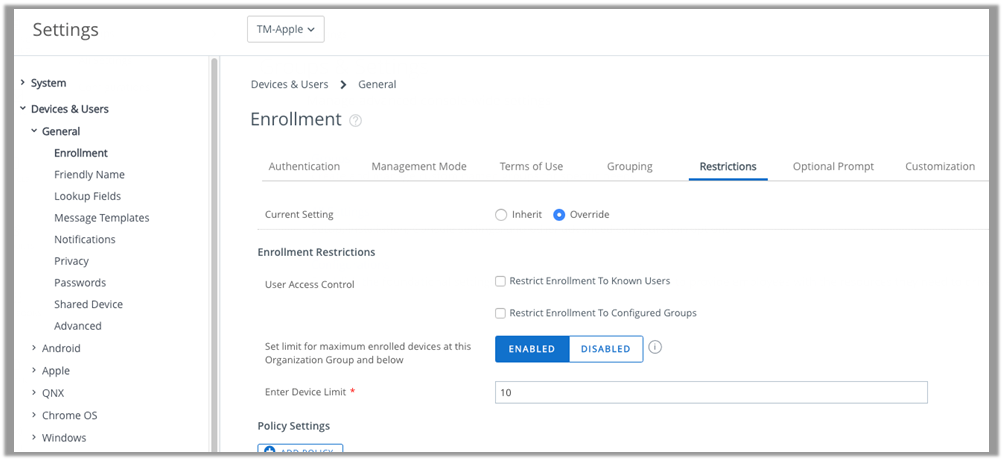Viewport: 1003px width, 461px height.
Task: Click the Enter Device Limit field
Action: click(x=711, y=393)
